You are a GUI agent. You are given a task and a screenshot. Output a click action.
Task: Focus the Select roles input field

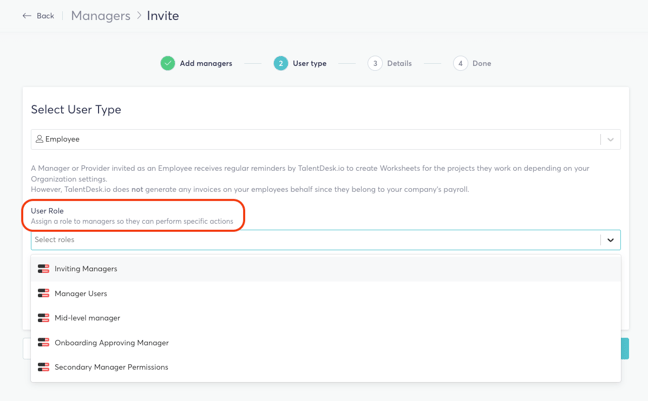point(316,240)
